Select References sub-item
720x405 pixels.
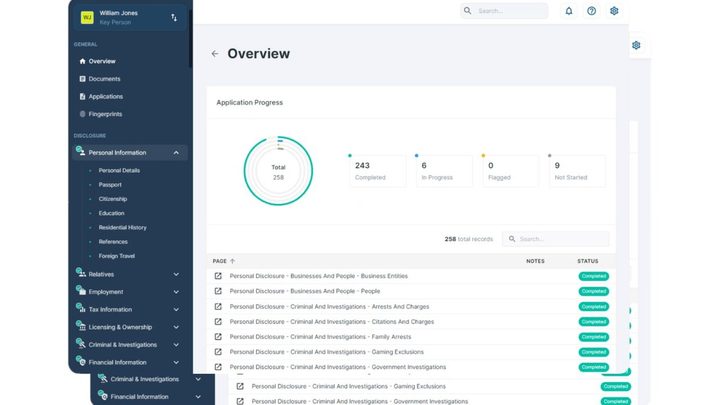point(113,242)
